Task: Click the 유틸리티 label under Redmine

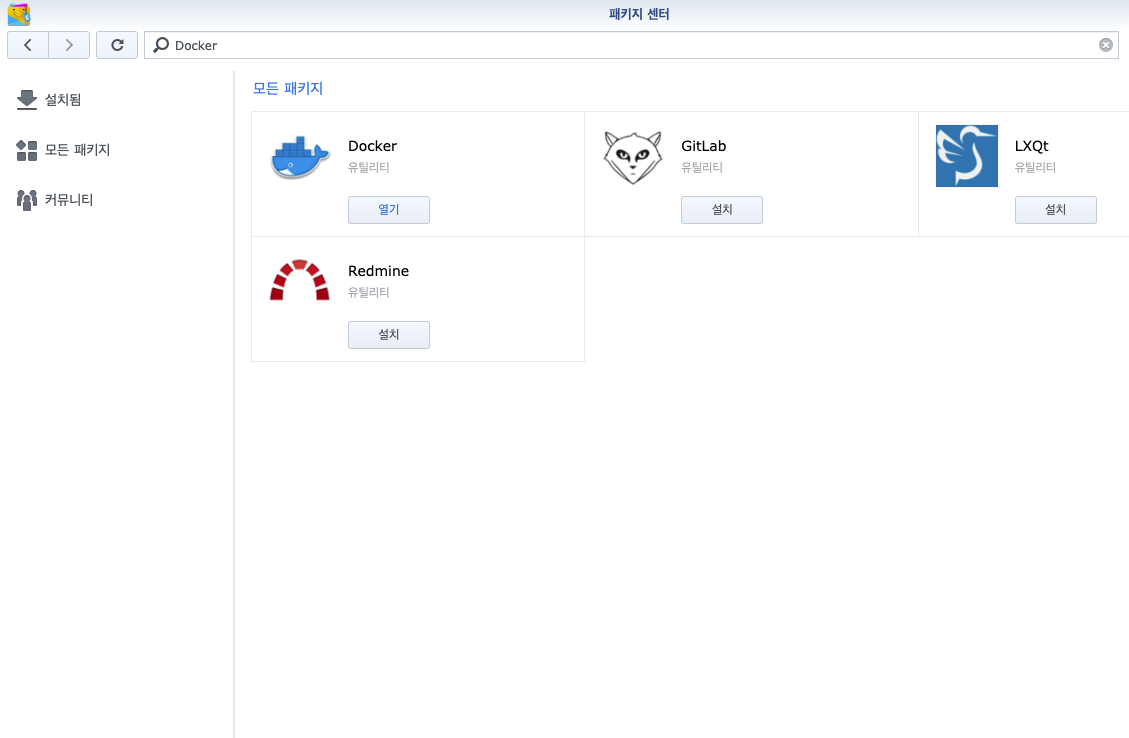Action: pos(369,293)
